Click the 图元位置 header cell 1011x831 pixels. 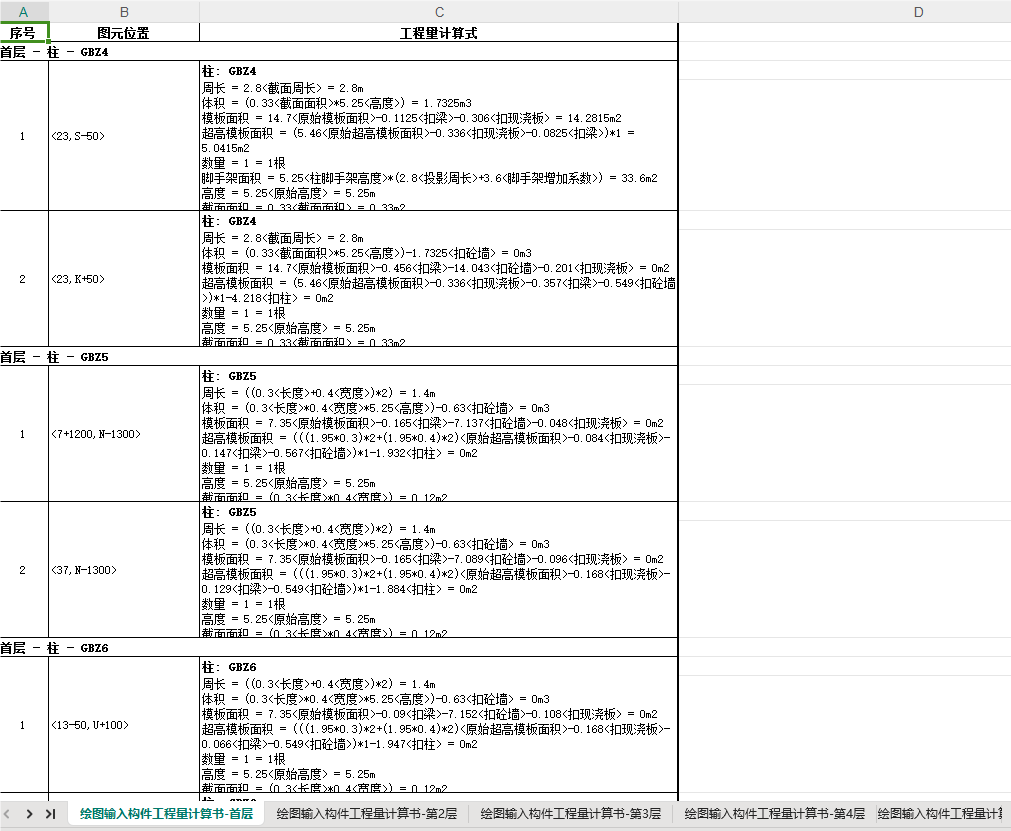124,33
